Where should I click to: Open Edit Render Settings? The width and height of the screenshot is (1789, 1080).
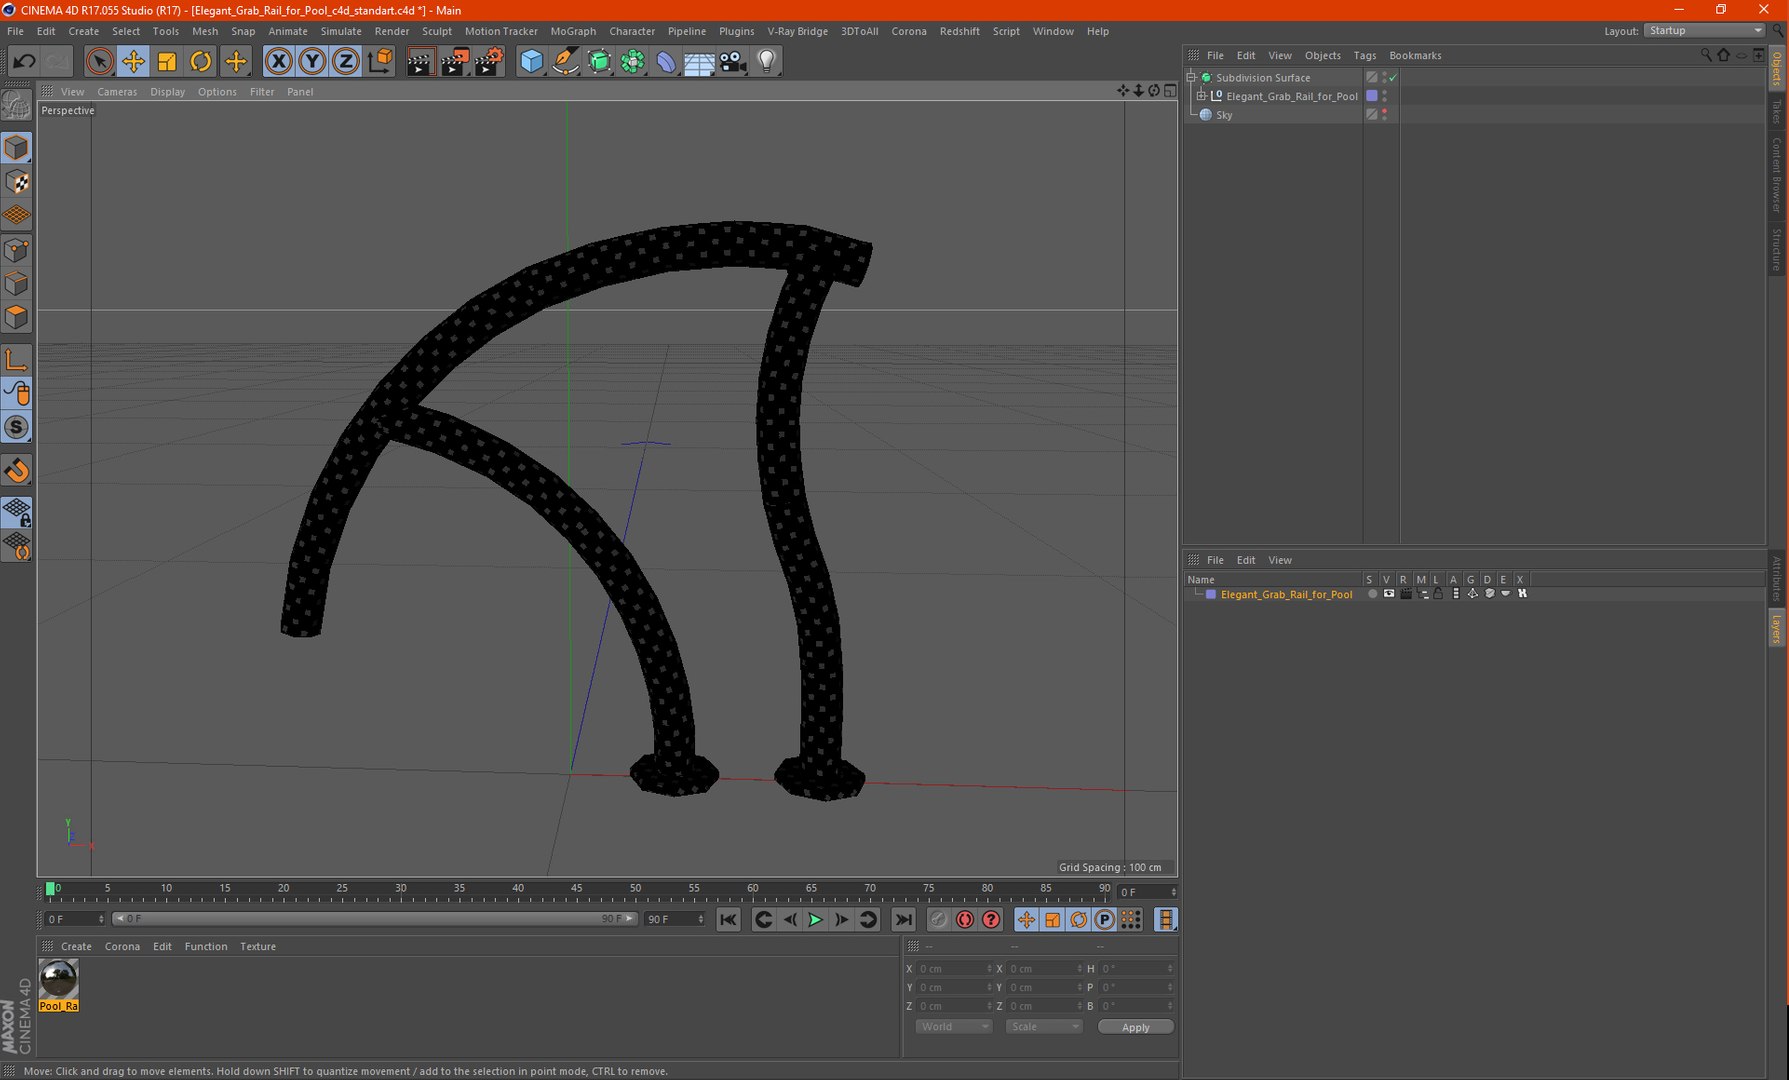coord(488,62)
